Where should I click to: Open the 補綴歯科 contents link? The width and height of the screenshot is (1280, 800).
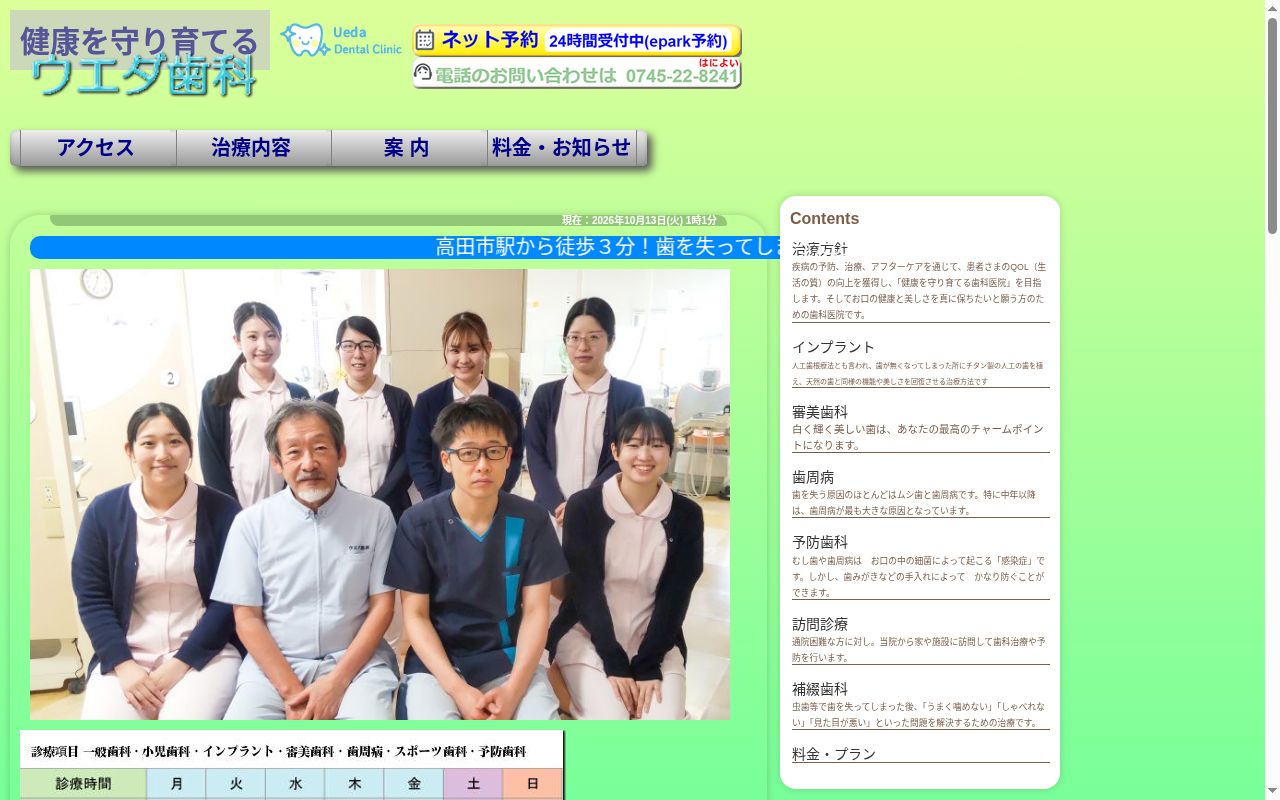[x=820, y=689]
